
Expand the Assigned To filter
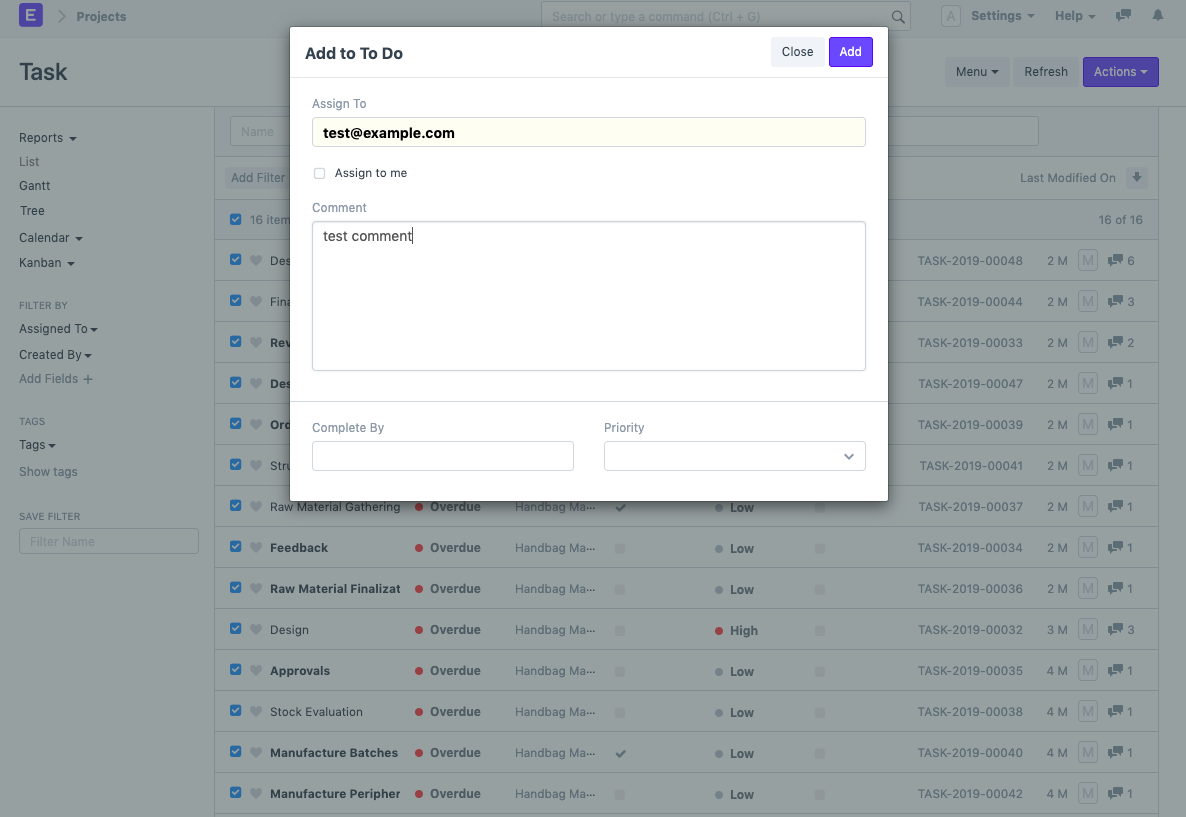pyautogui.click(x=58, y=329)
